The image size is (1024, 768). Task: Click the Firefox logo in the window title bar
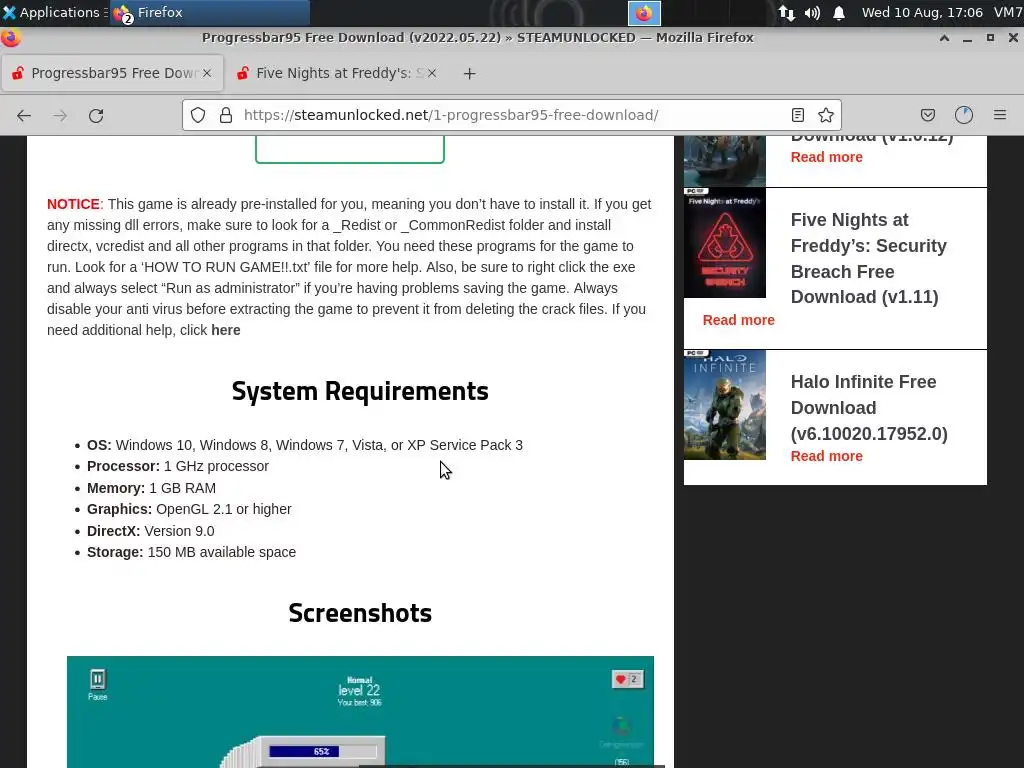click(x=10, y=38)
